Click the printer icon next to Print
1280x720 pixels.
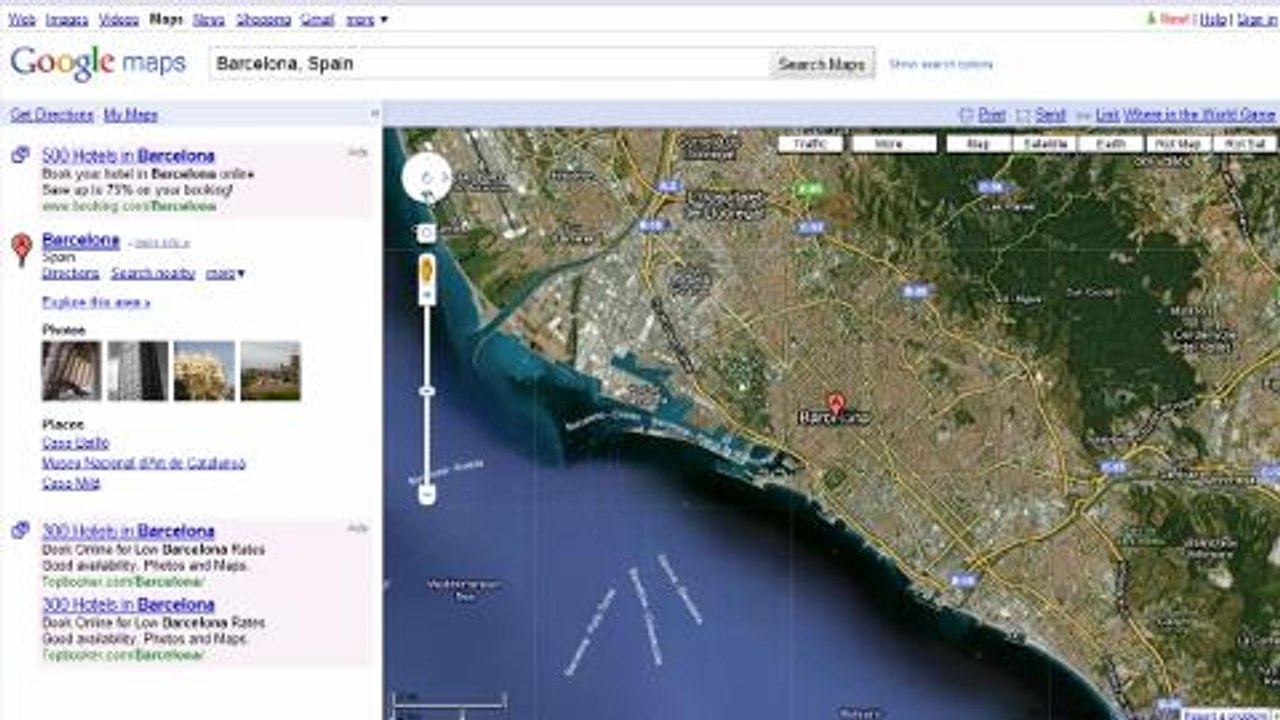(965, 115)
